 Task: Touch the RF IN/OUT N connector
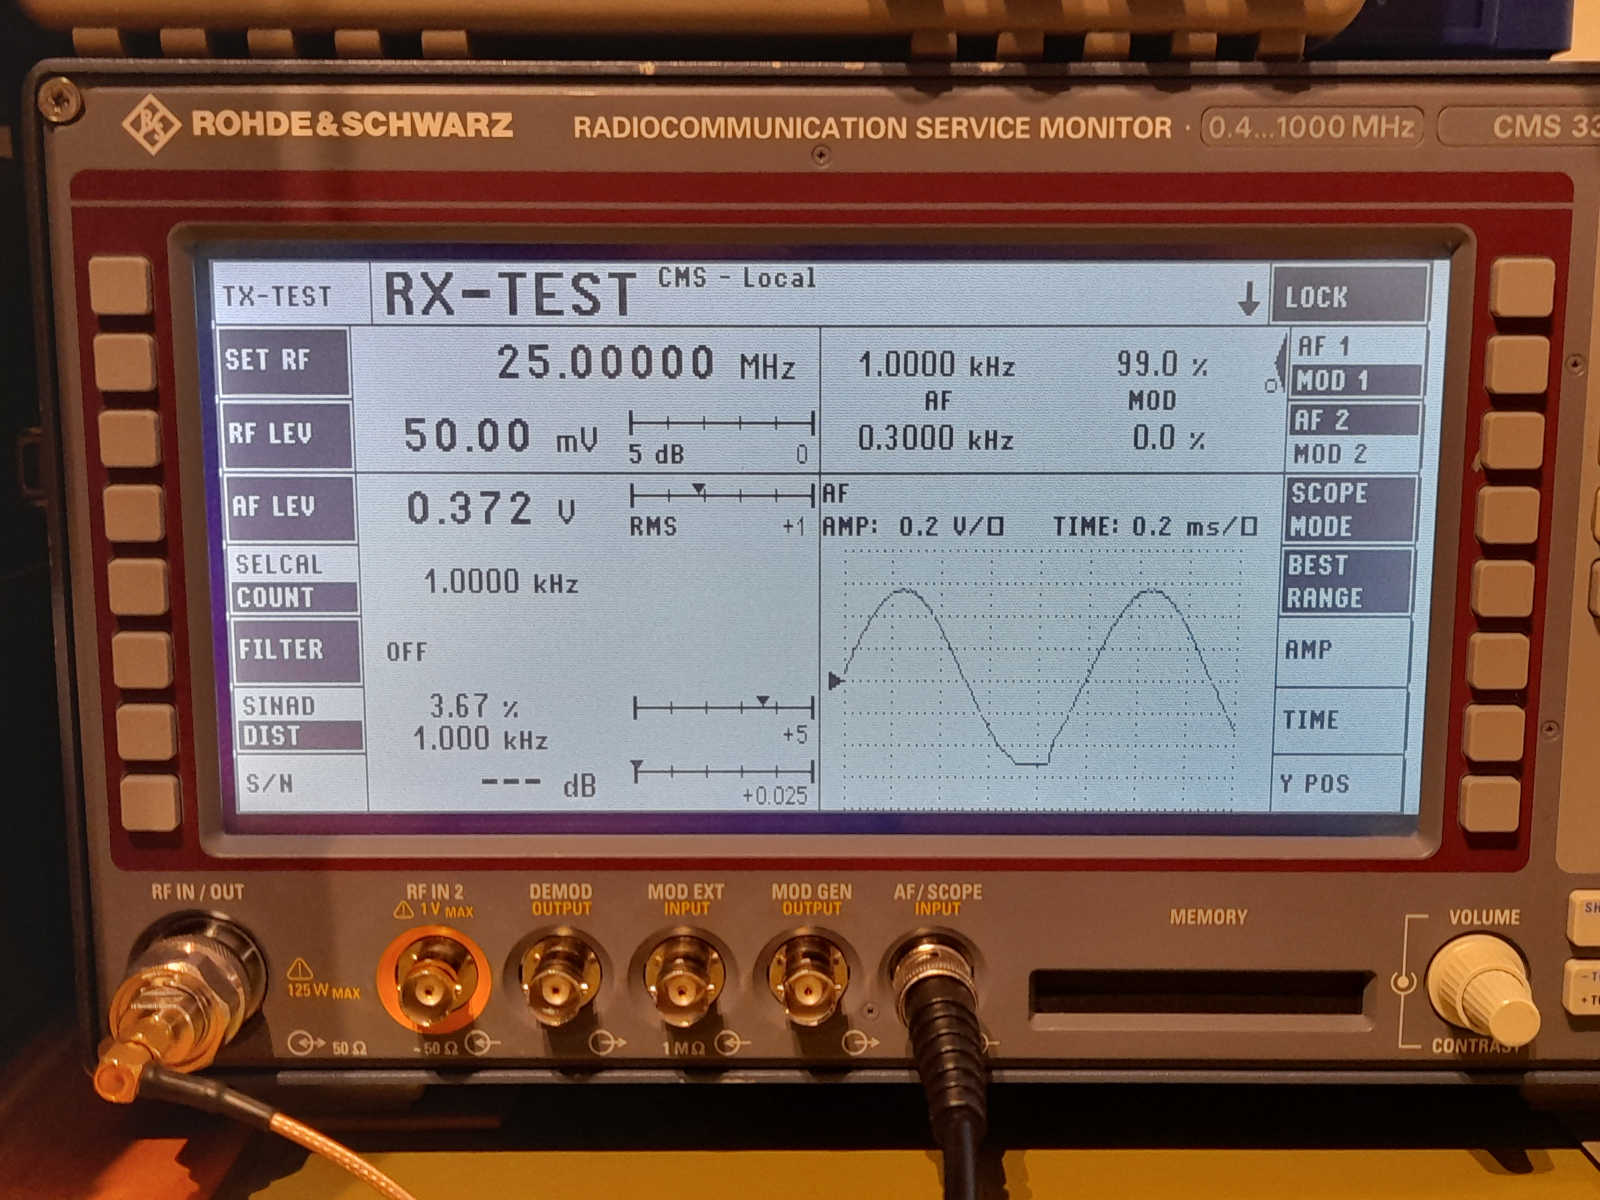[186, 987]
